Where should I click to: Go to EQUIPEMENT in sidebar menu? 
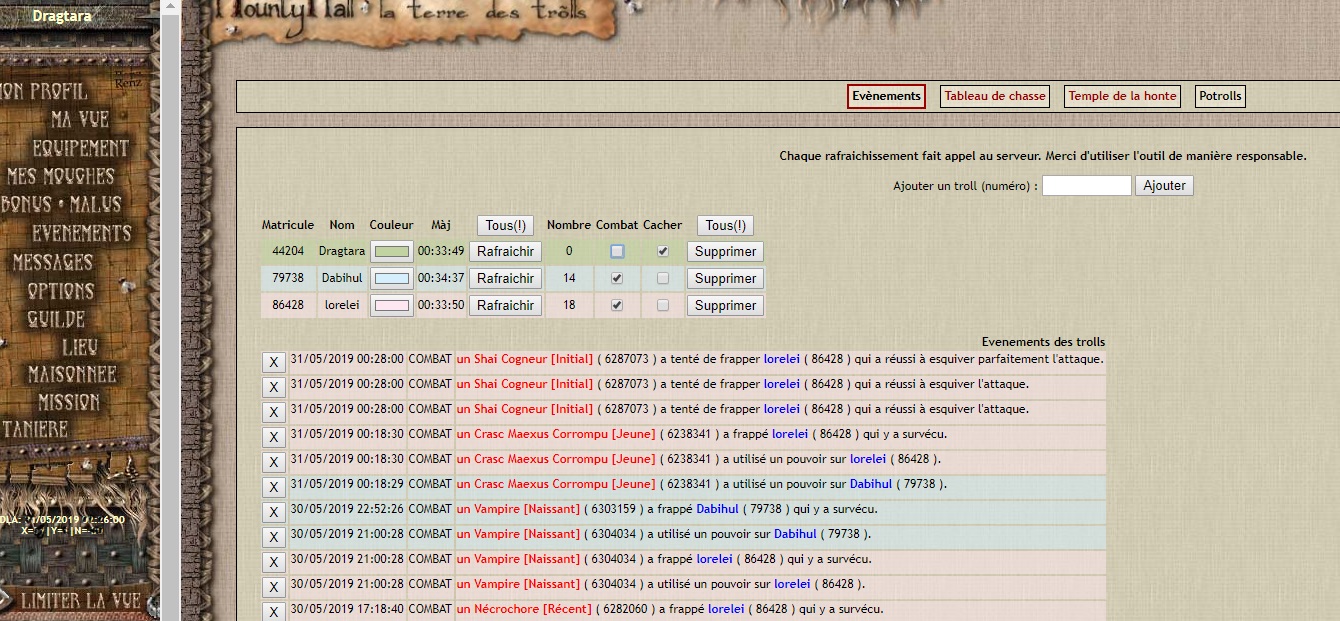click(80, 148)
